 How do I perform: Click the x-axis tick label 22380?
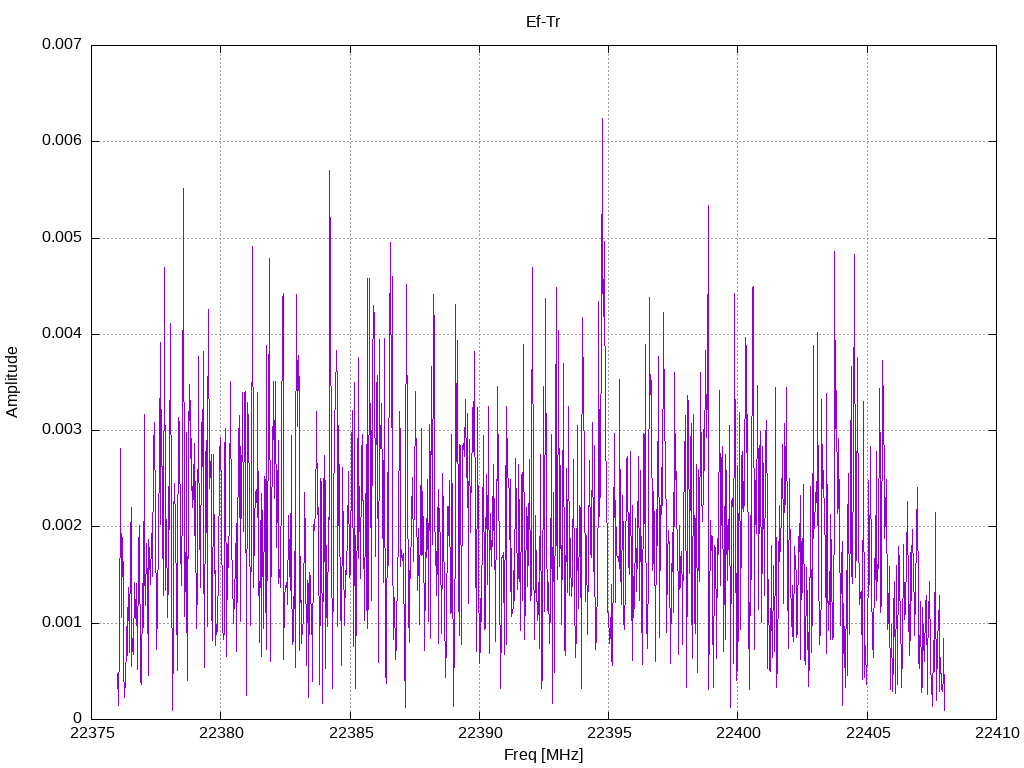221,733
